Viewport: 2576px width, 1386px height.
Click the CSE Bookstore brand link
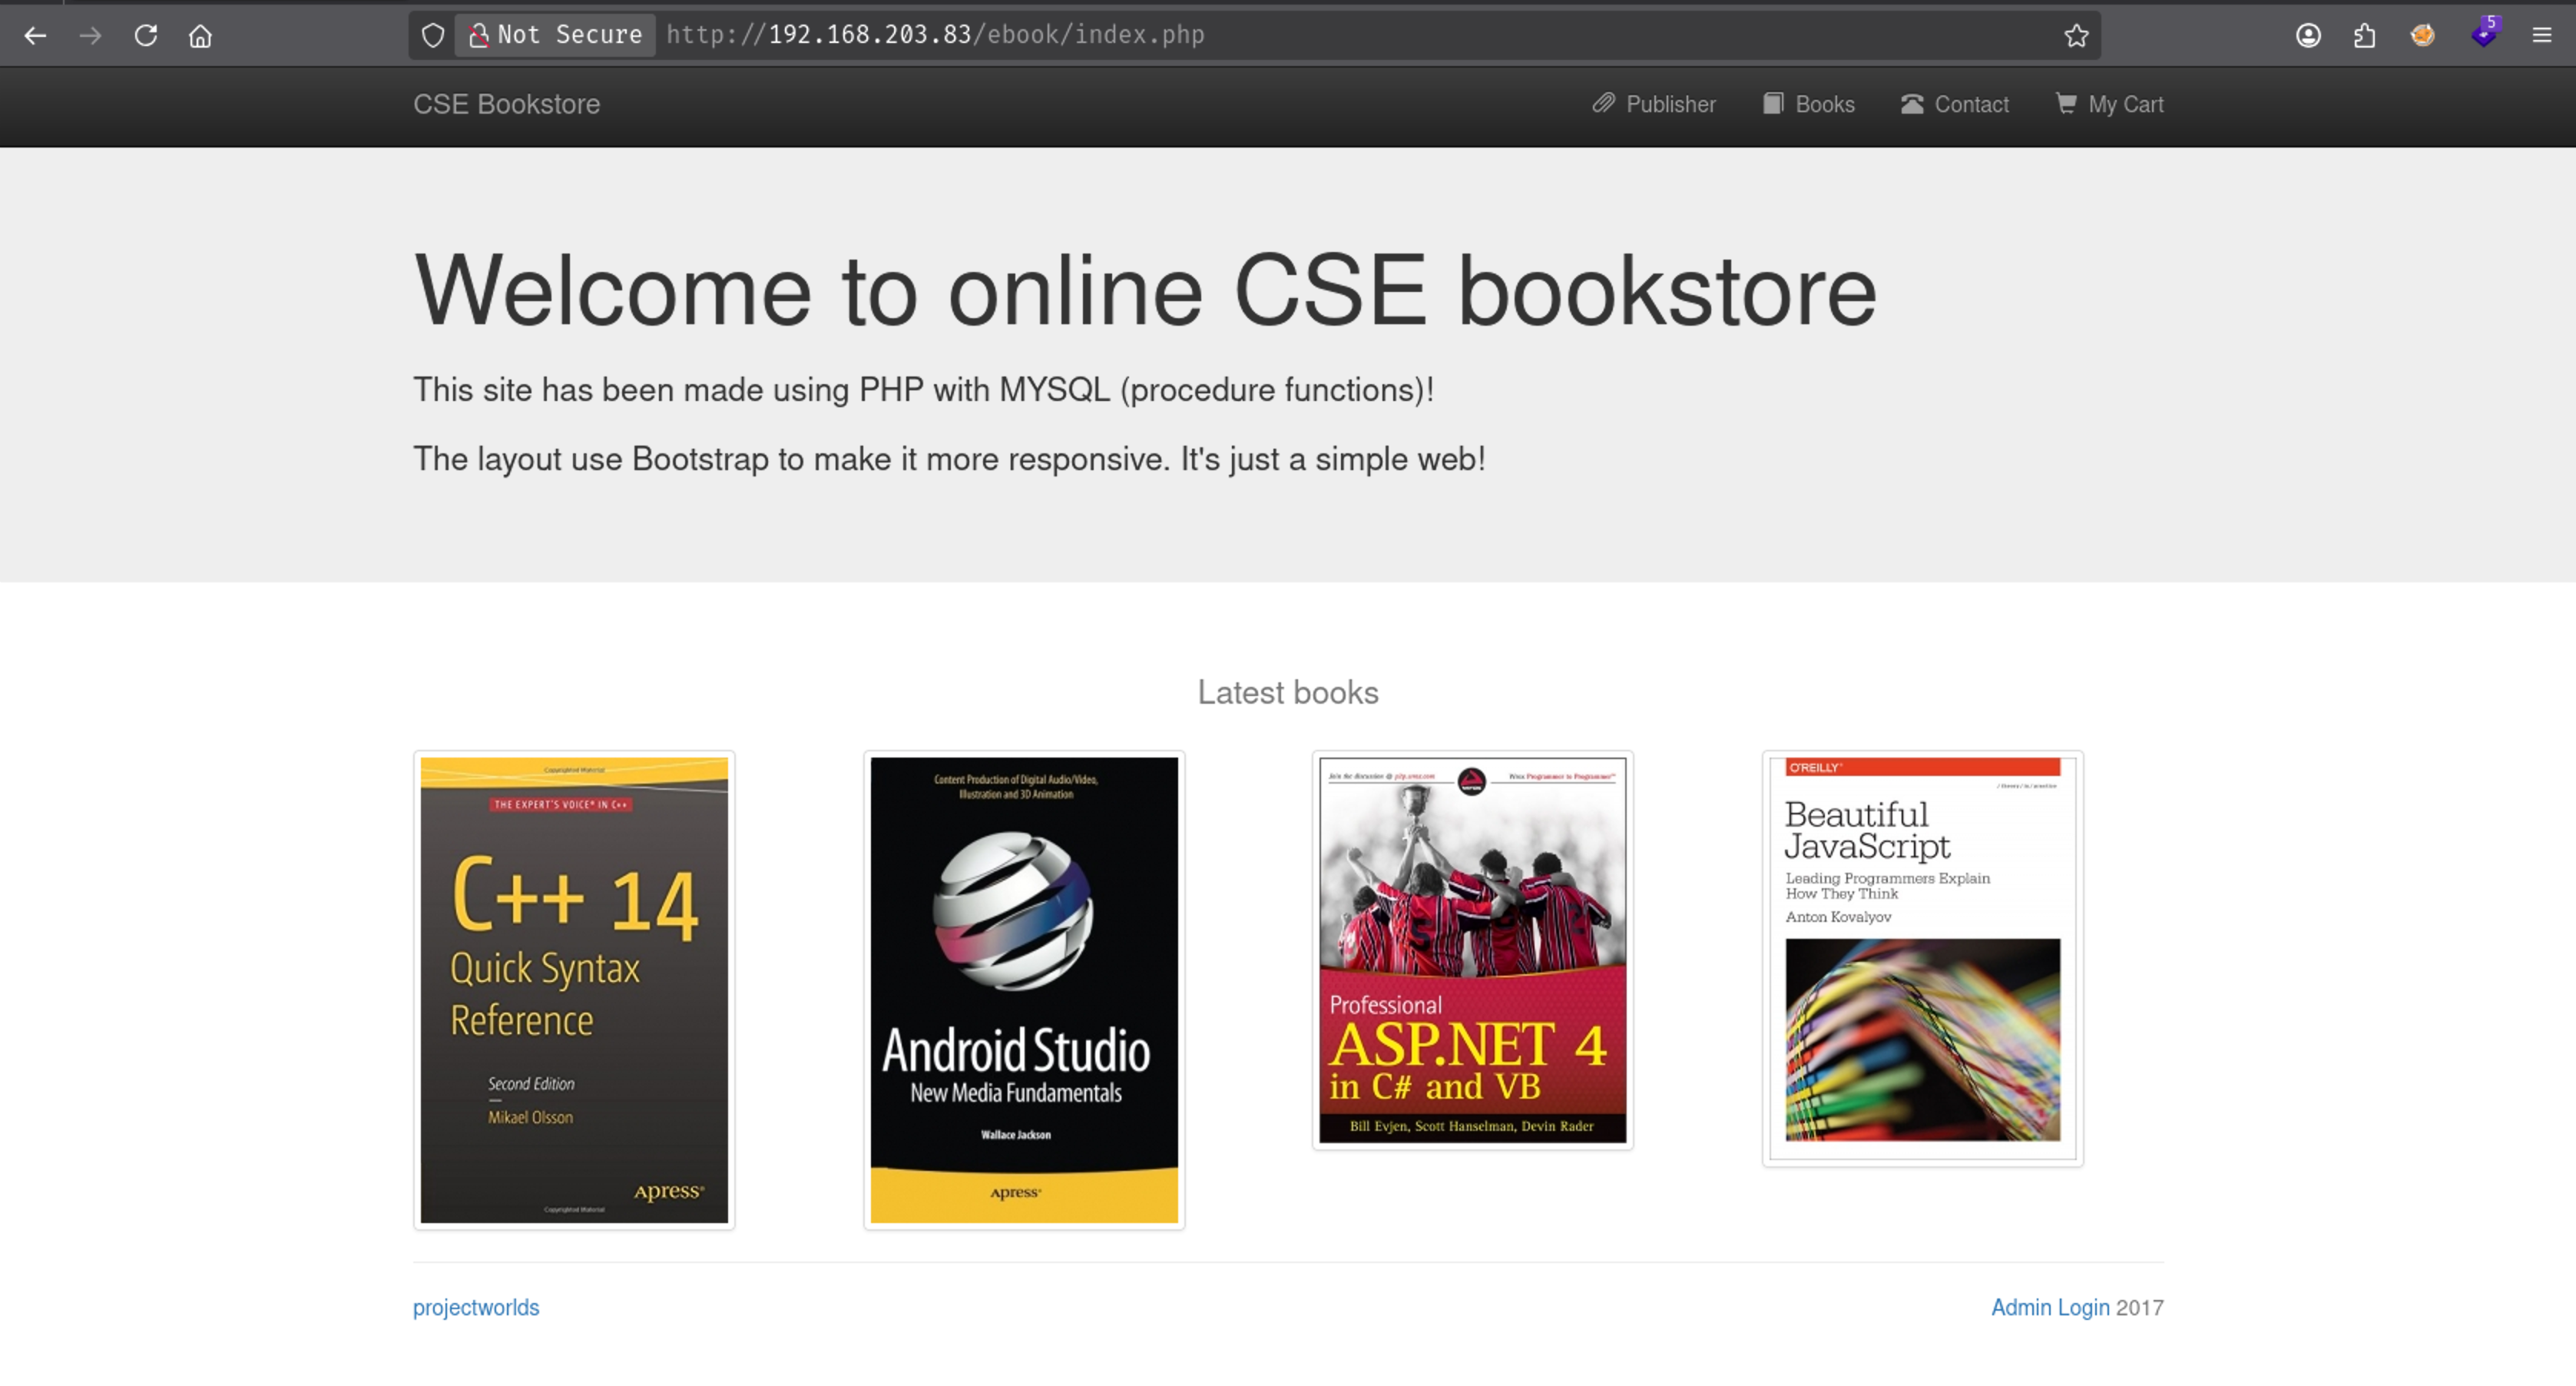506,104
